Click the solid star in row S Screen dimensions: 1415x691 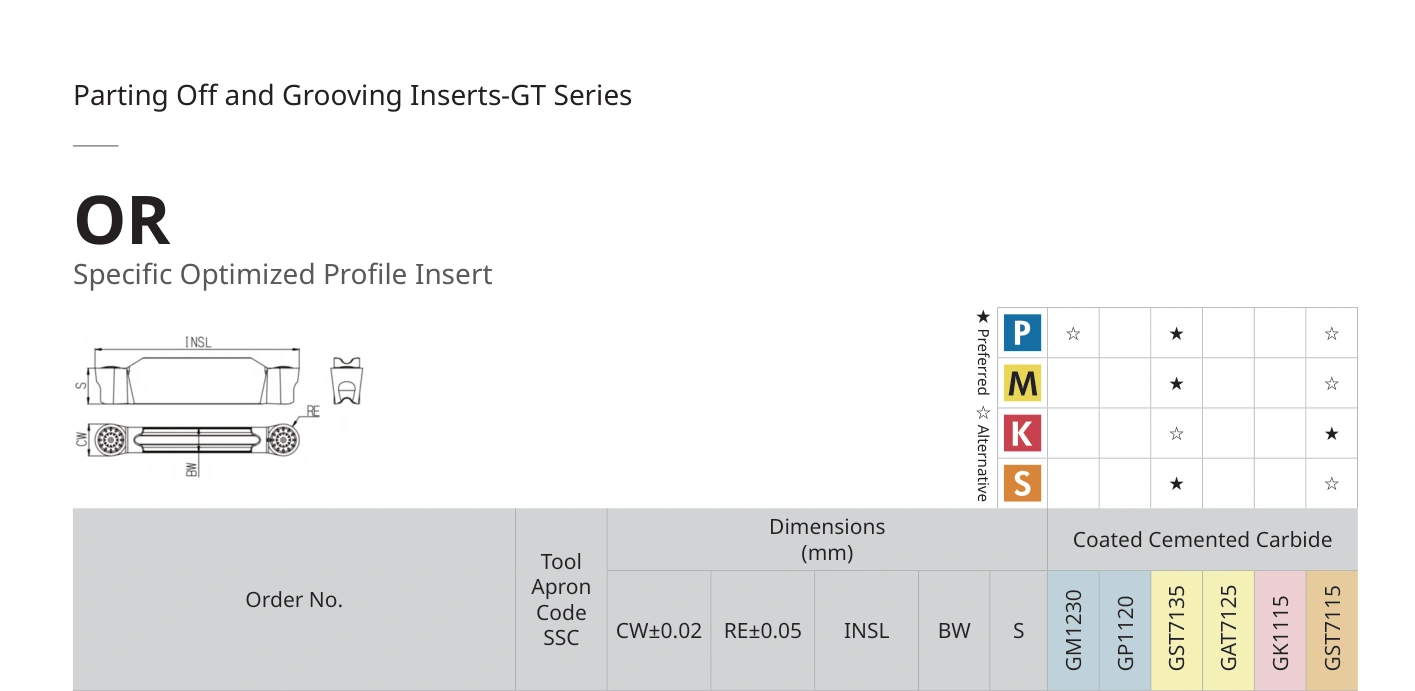tap(1176, 484)
